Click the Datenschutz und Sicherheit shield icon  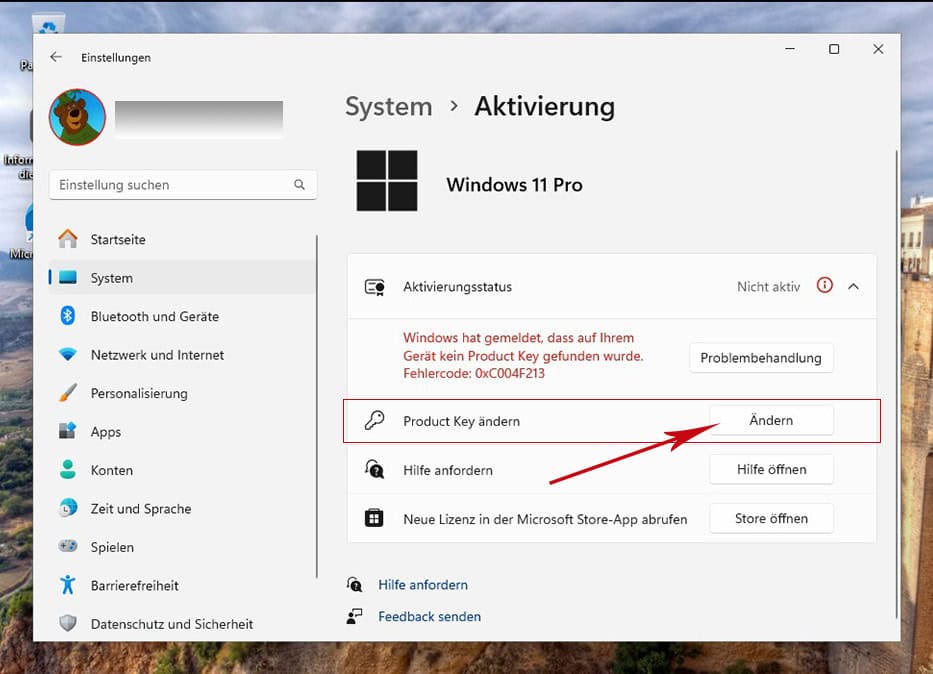click(68, 624)
